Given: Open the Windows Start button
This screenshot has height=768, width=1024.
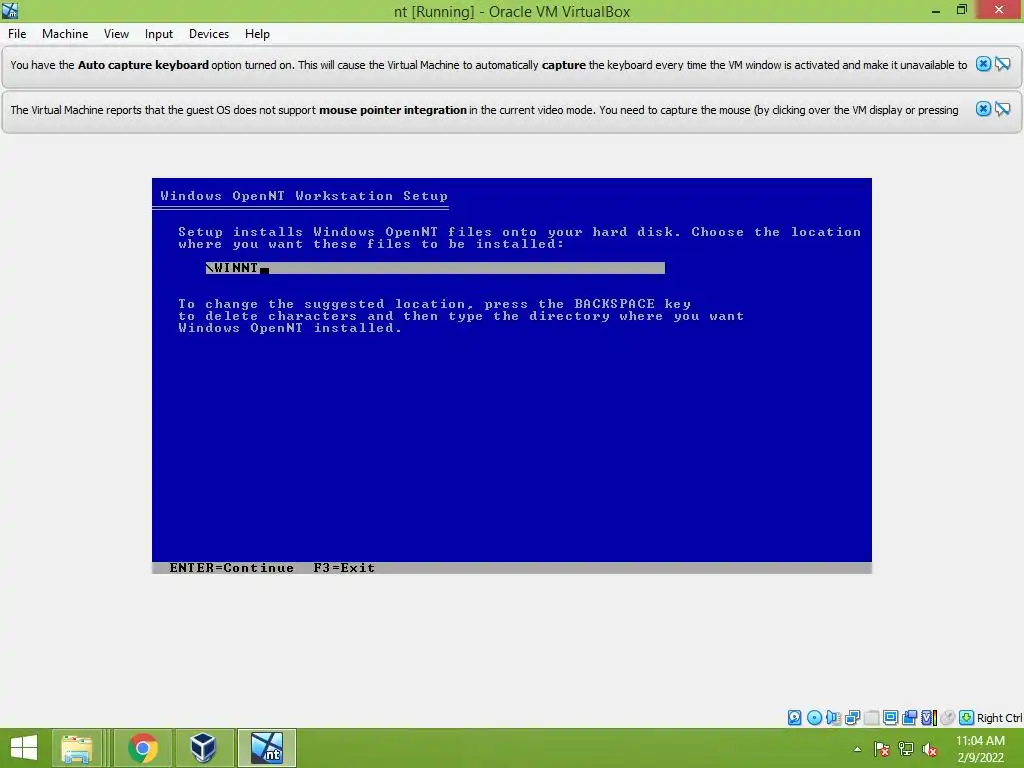Looking at the screenshot, I should click(24, 748).
